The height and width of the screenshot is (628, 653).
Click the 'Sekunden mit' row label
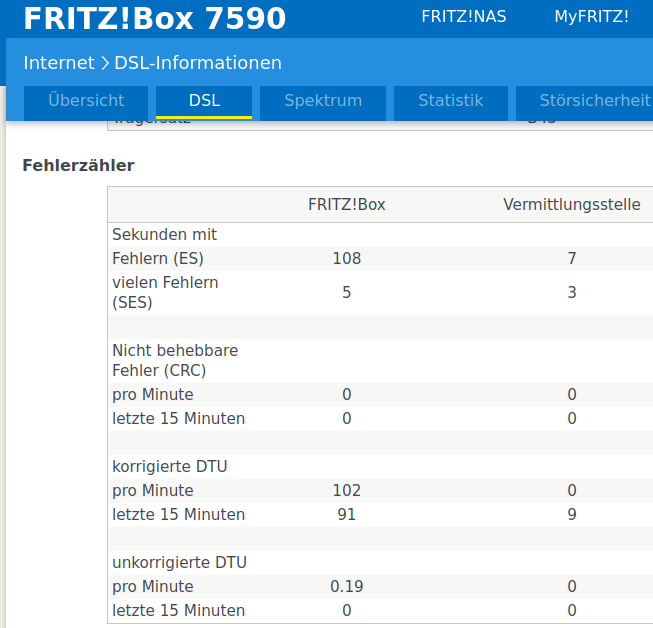click(164, 234)
